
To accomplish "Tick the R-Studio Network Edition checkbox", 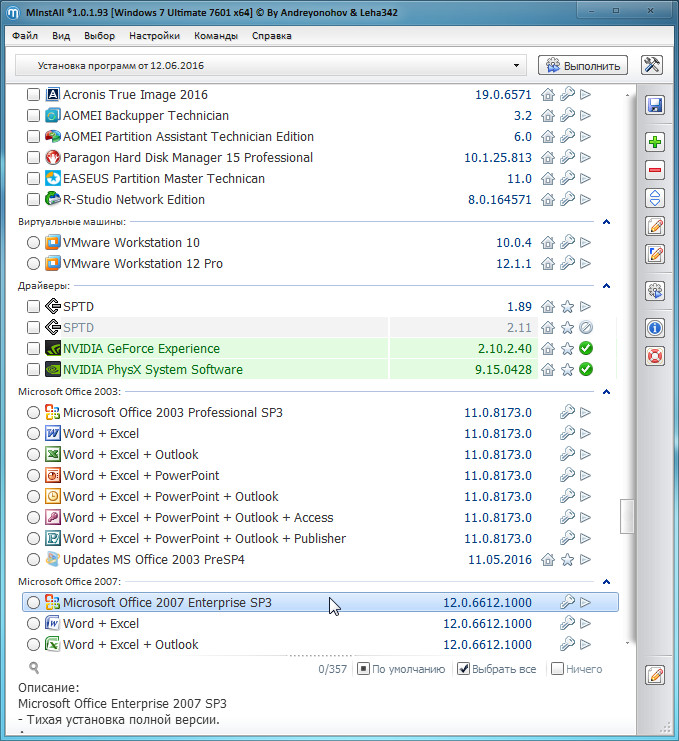I will point(33,199).
